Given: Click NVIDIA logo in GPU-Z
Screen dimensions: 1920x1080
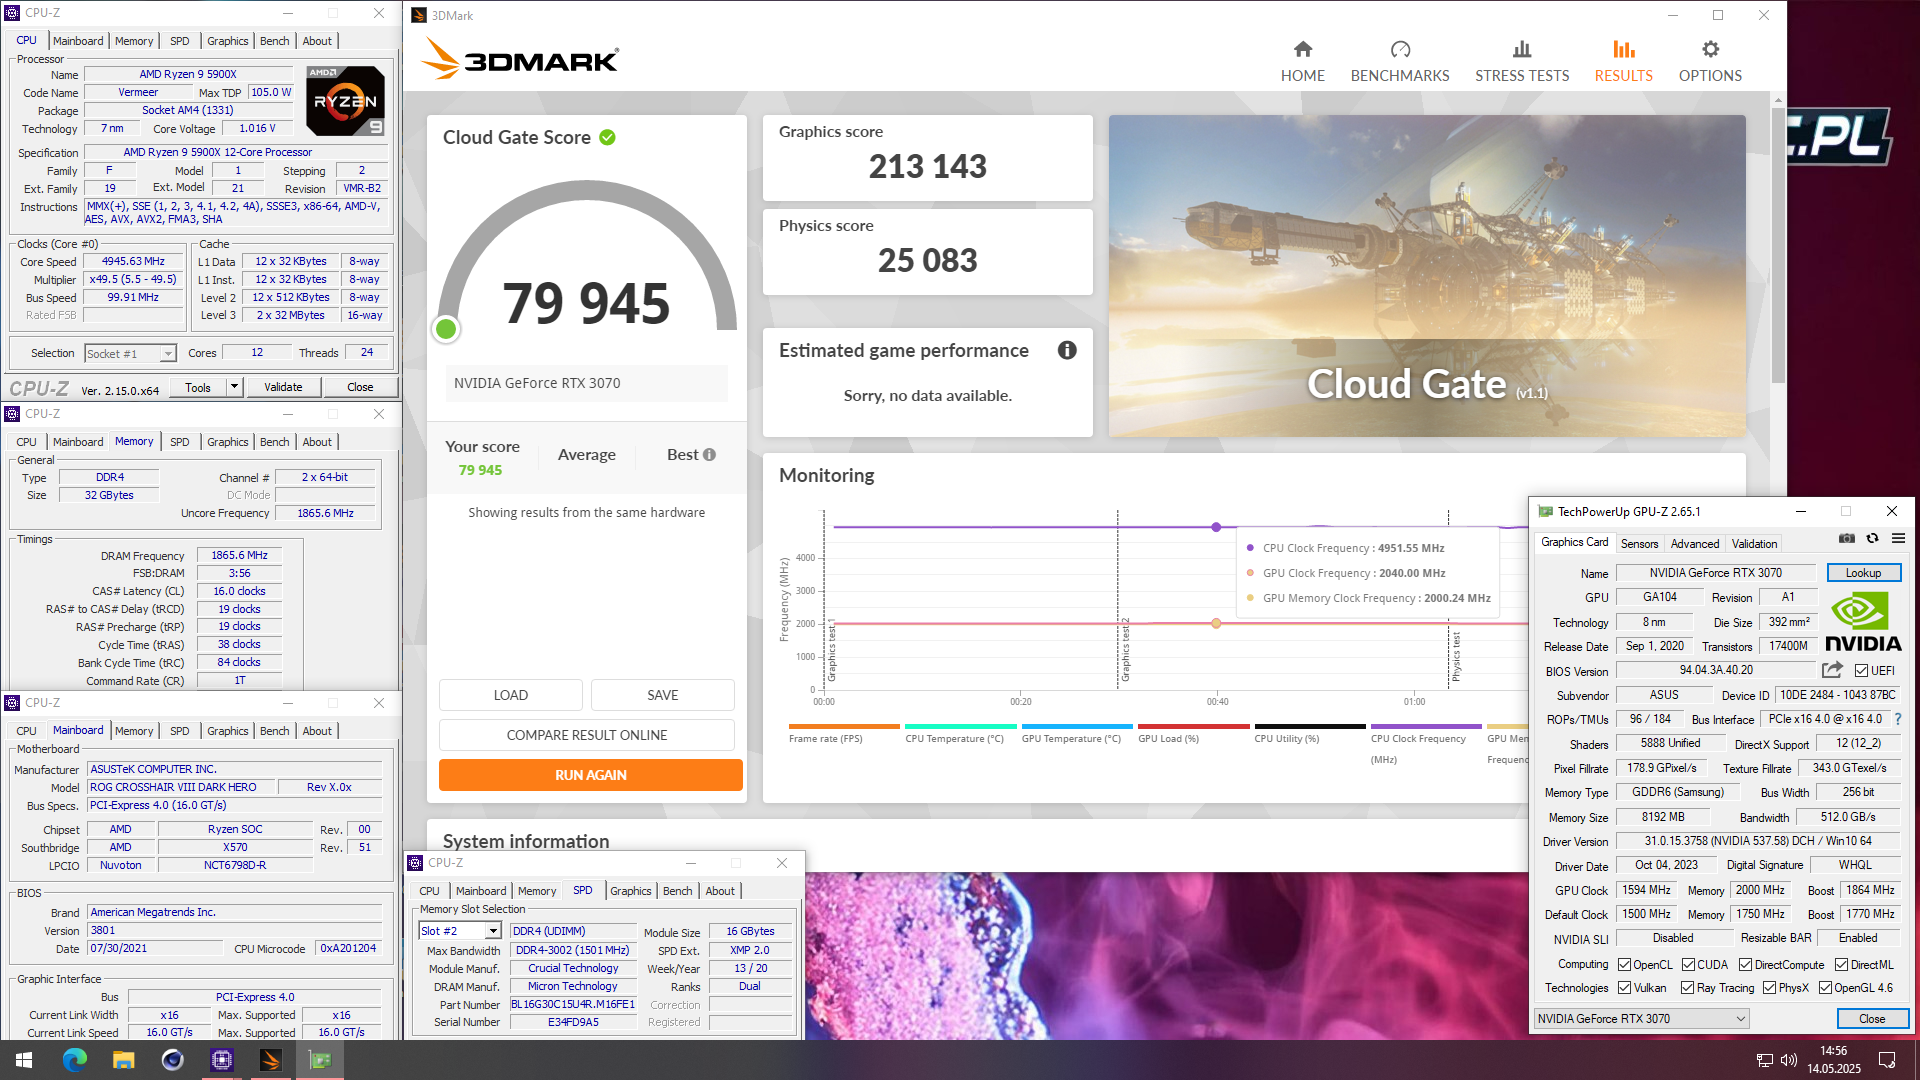Looking at the screenshot, I should (x=1863, y=622).
